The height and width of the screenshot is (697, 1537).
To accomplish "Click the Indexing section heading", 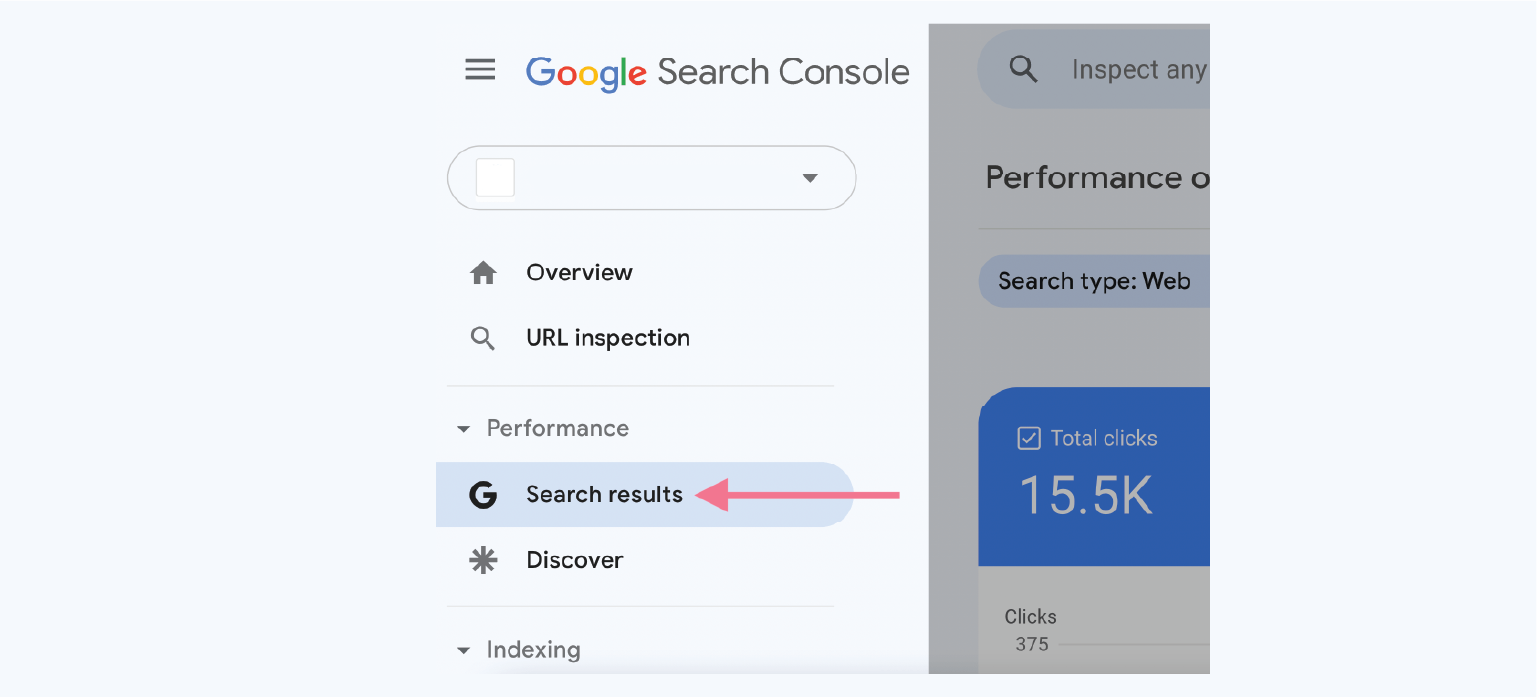I will click(533, 650).
